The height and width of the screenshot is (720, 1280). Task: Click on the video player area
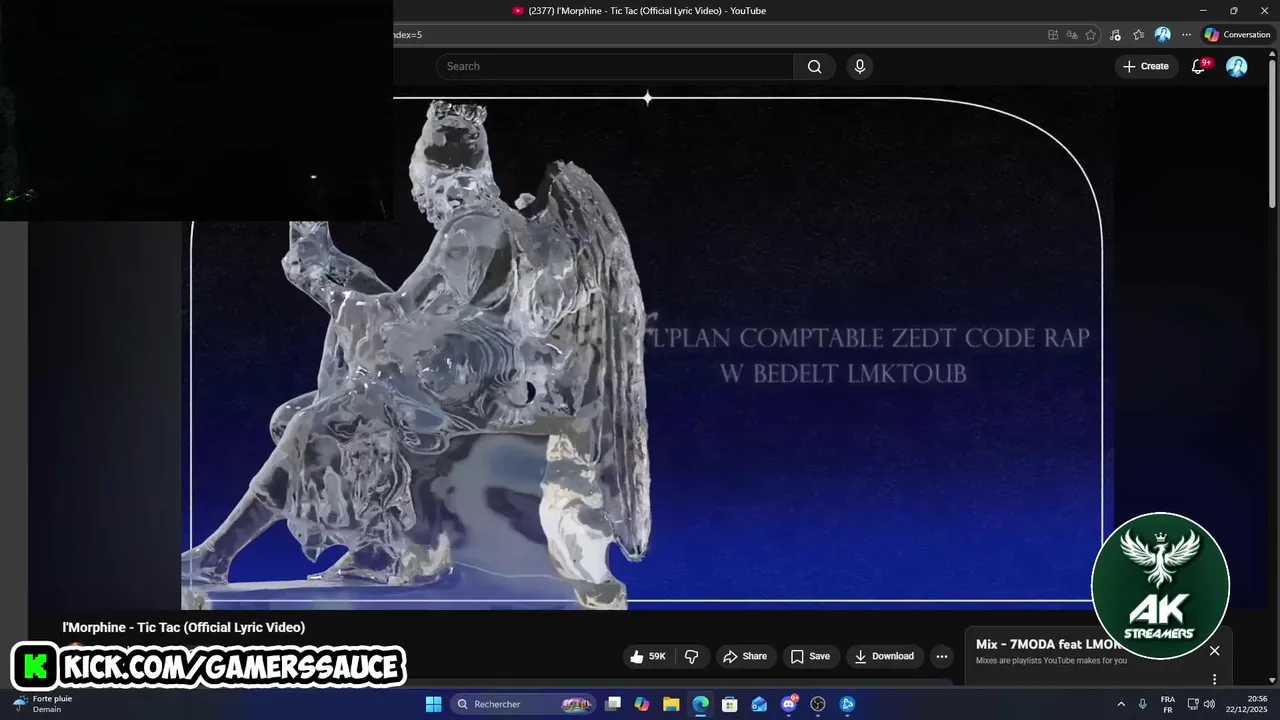pyautogui.click(x=647, y=350)
